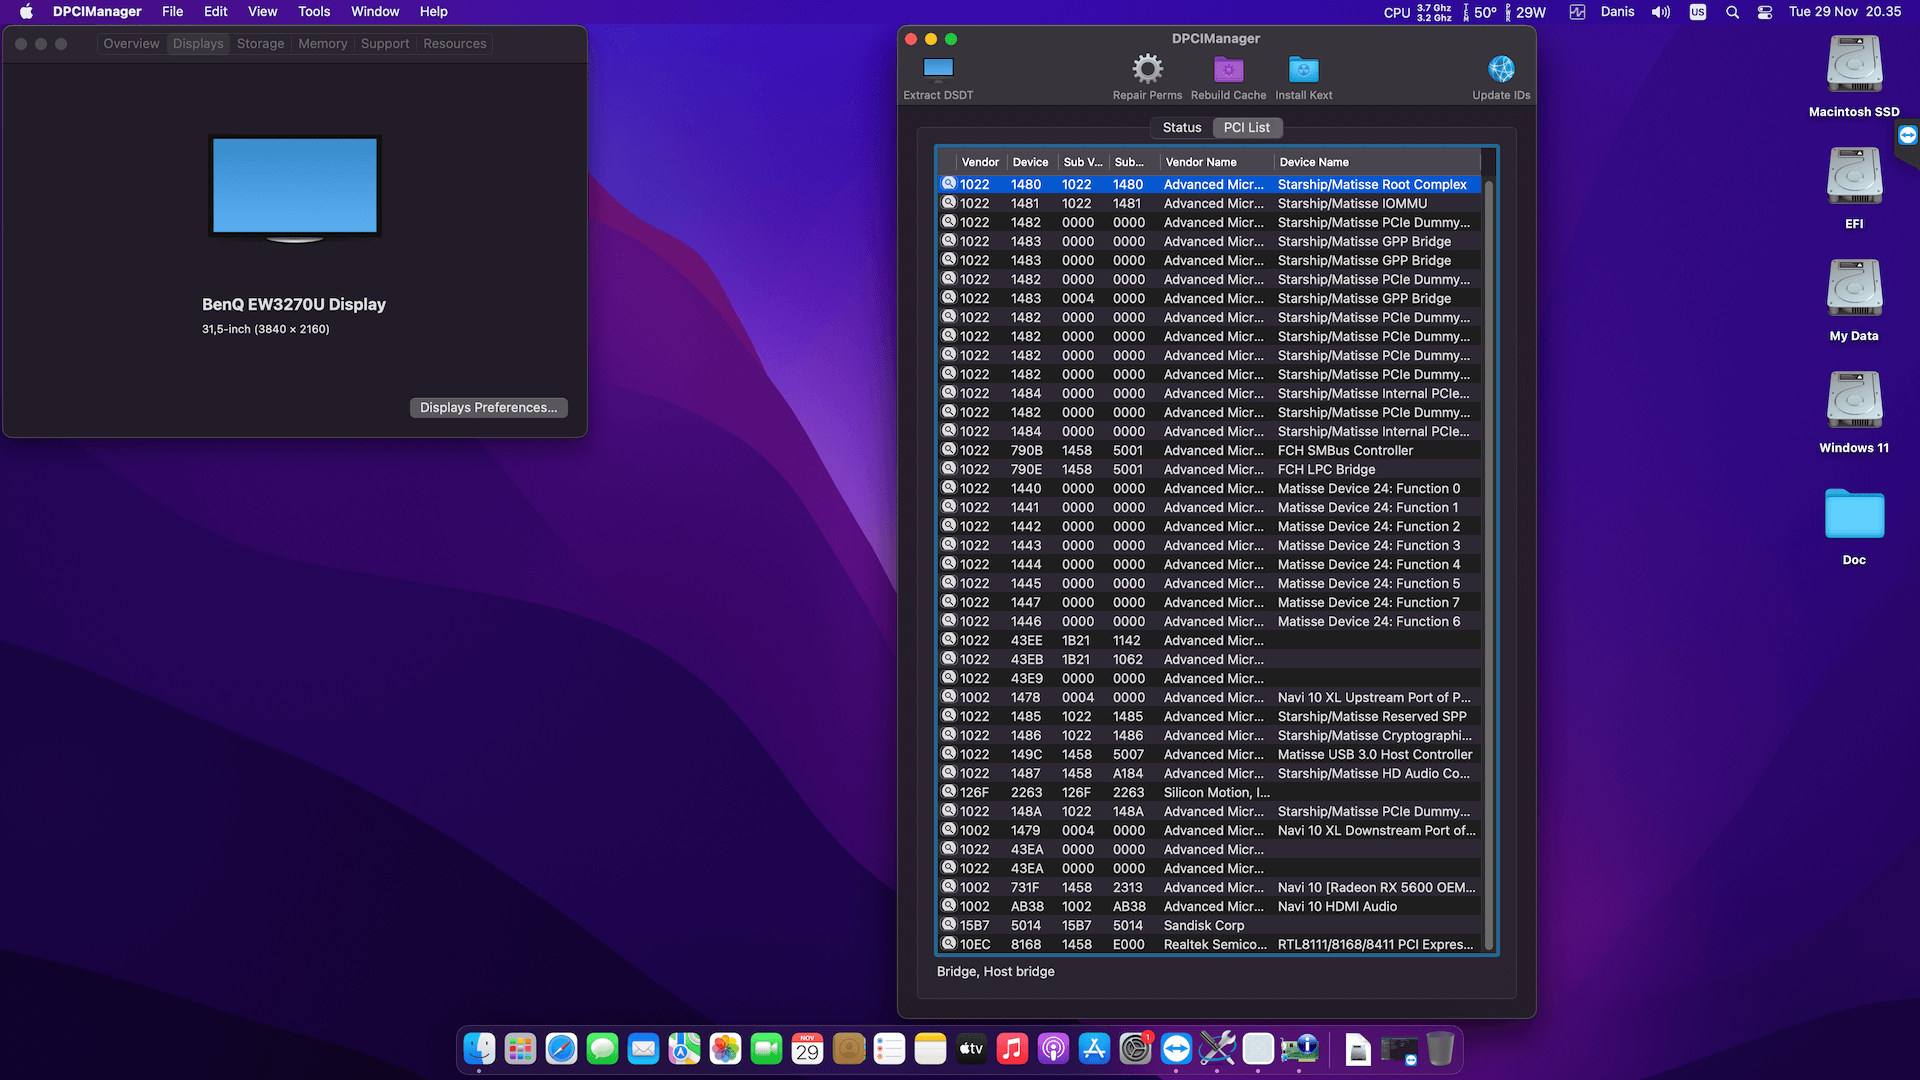Screen dimensions: 1920x1080
Task: Select the FCH SMBus Controller row
Action: point(1345,451)
